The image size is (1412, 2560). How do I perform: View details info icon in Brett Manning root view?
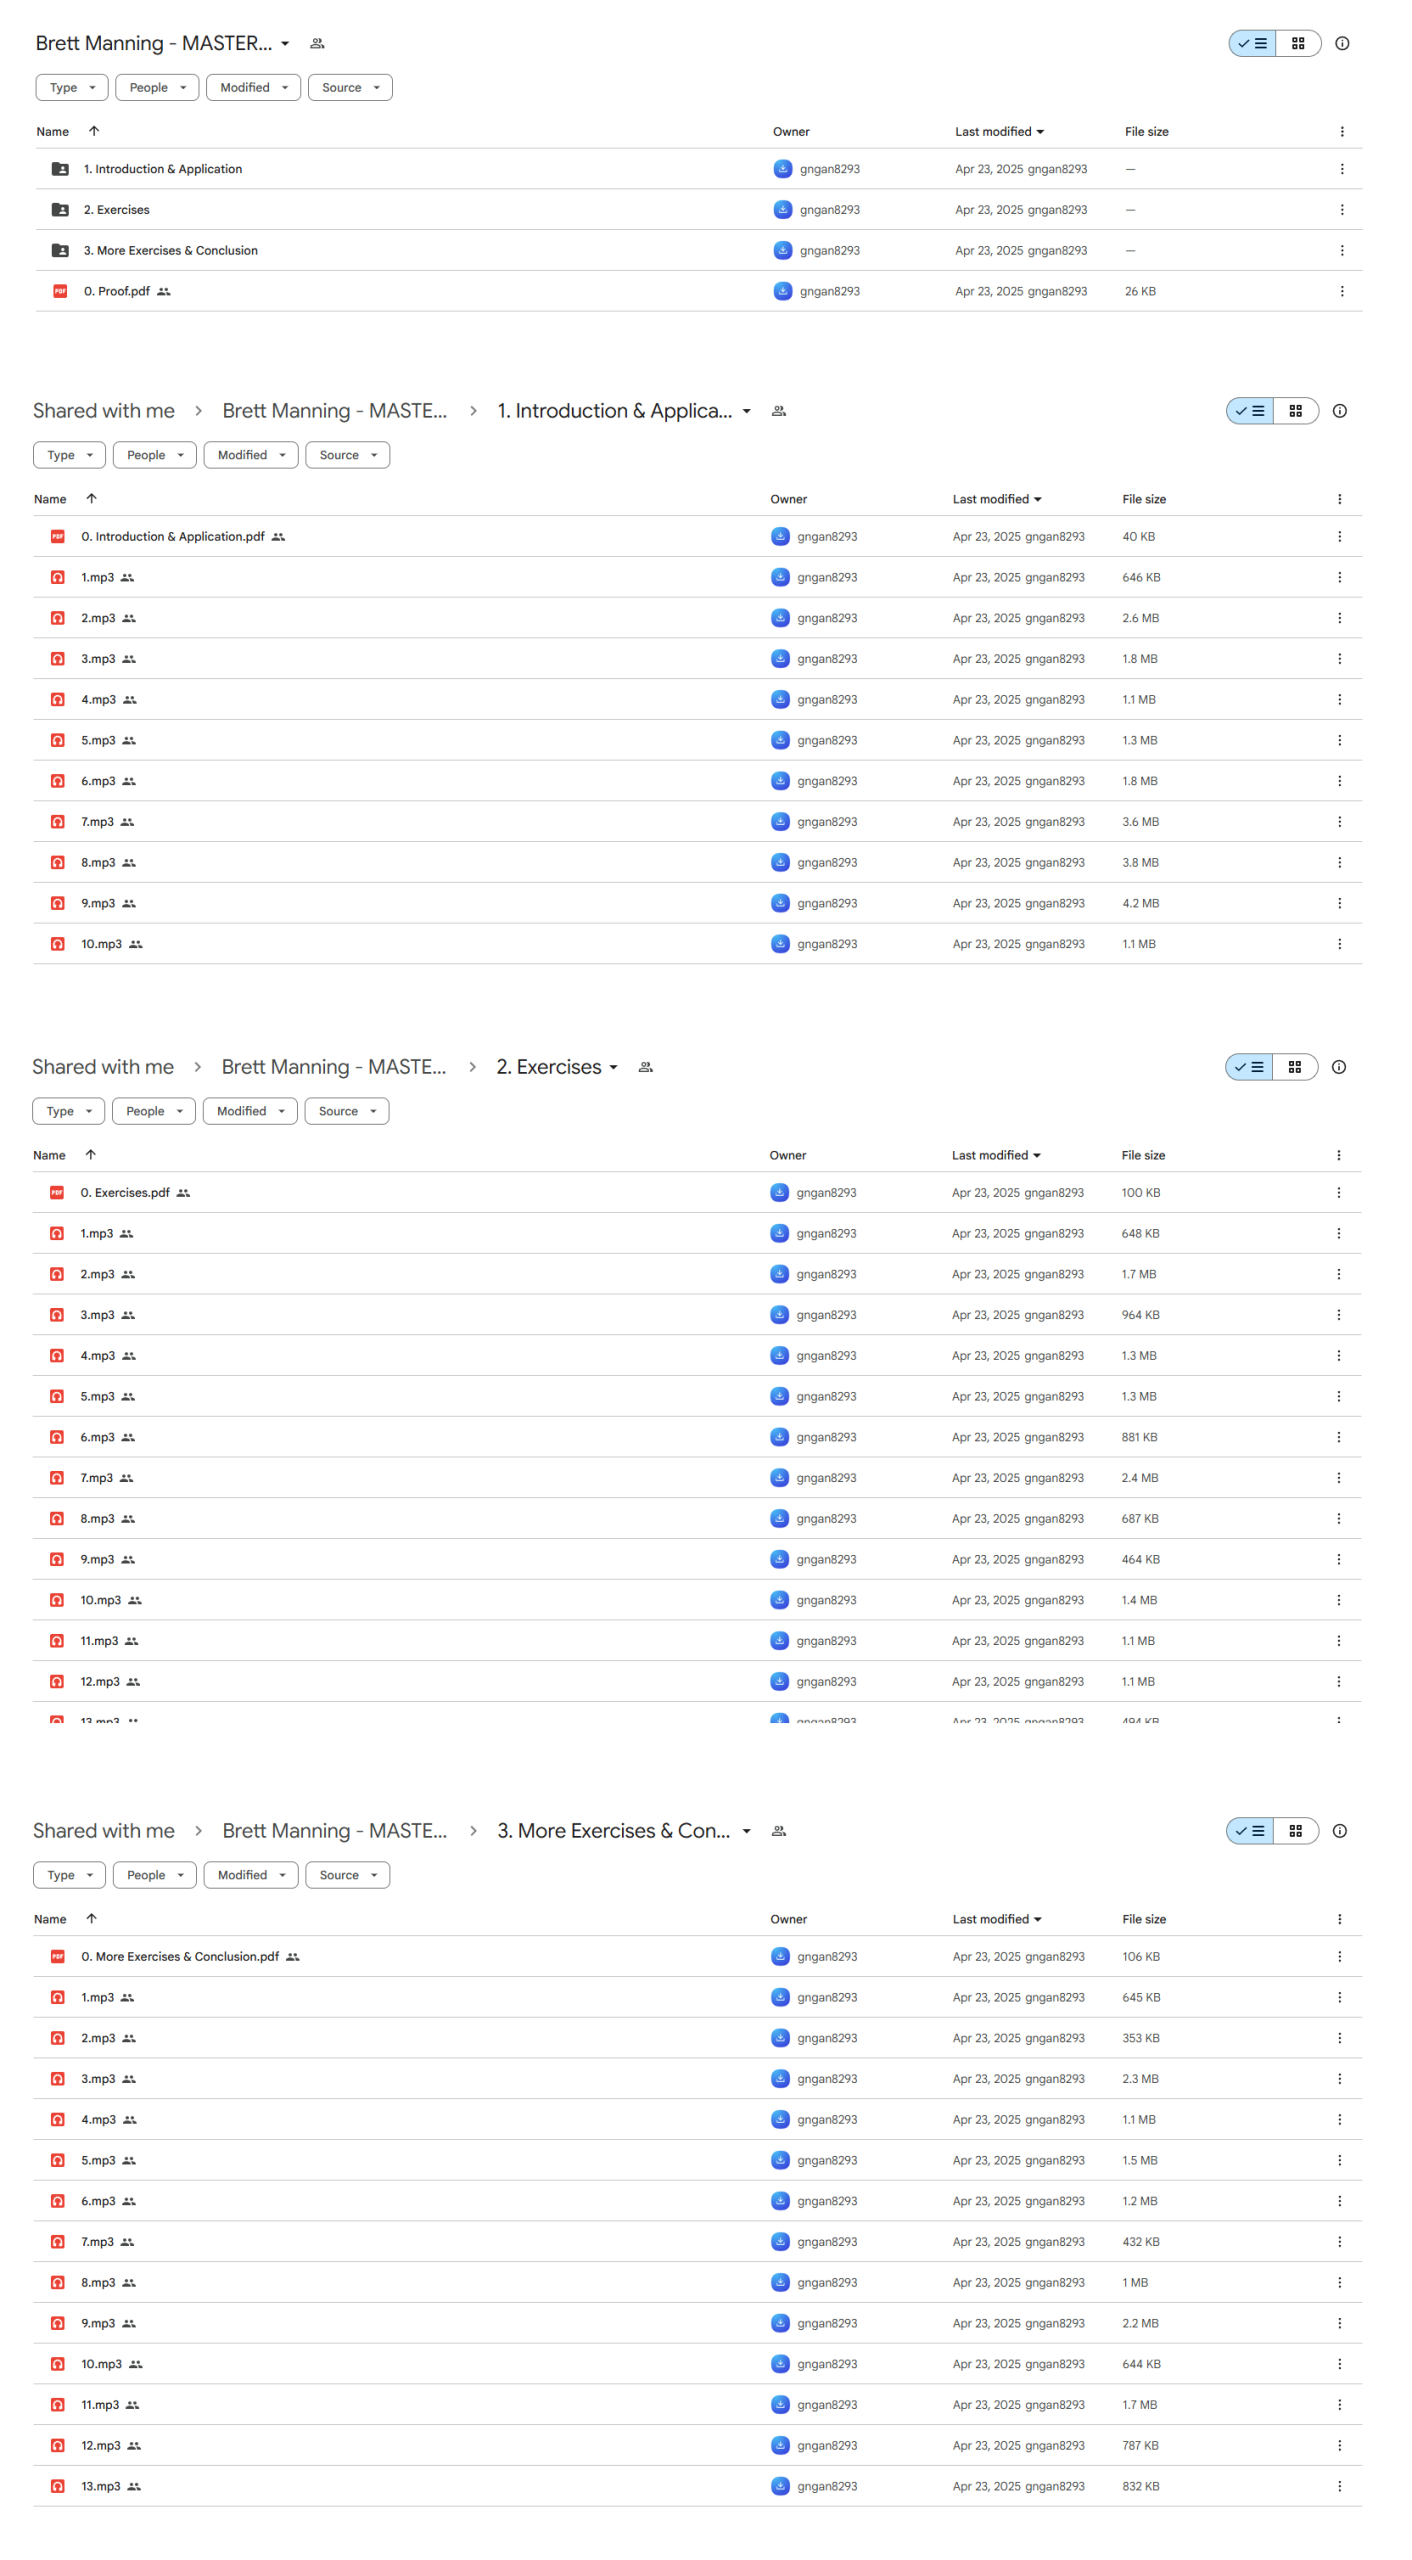pos(1342,43)
